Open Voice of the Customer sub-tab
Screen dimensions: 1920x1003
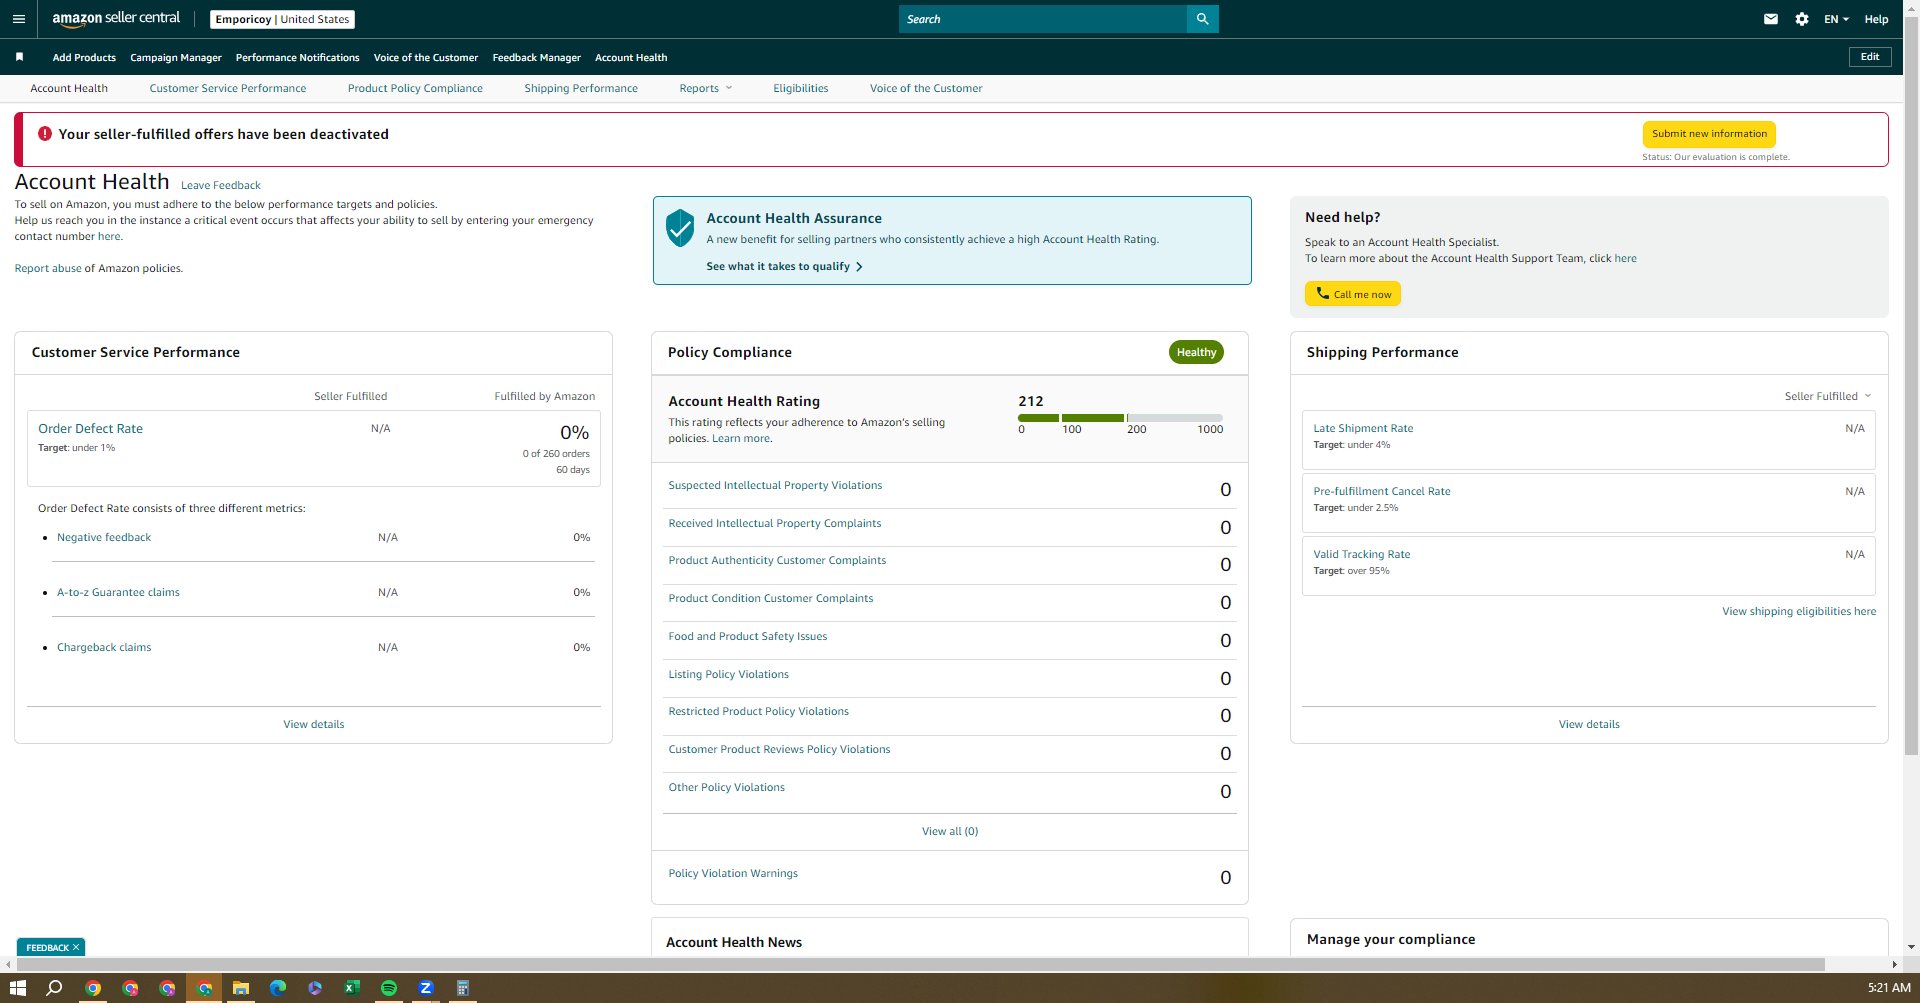point(926,88)
